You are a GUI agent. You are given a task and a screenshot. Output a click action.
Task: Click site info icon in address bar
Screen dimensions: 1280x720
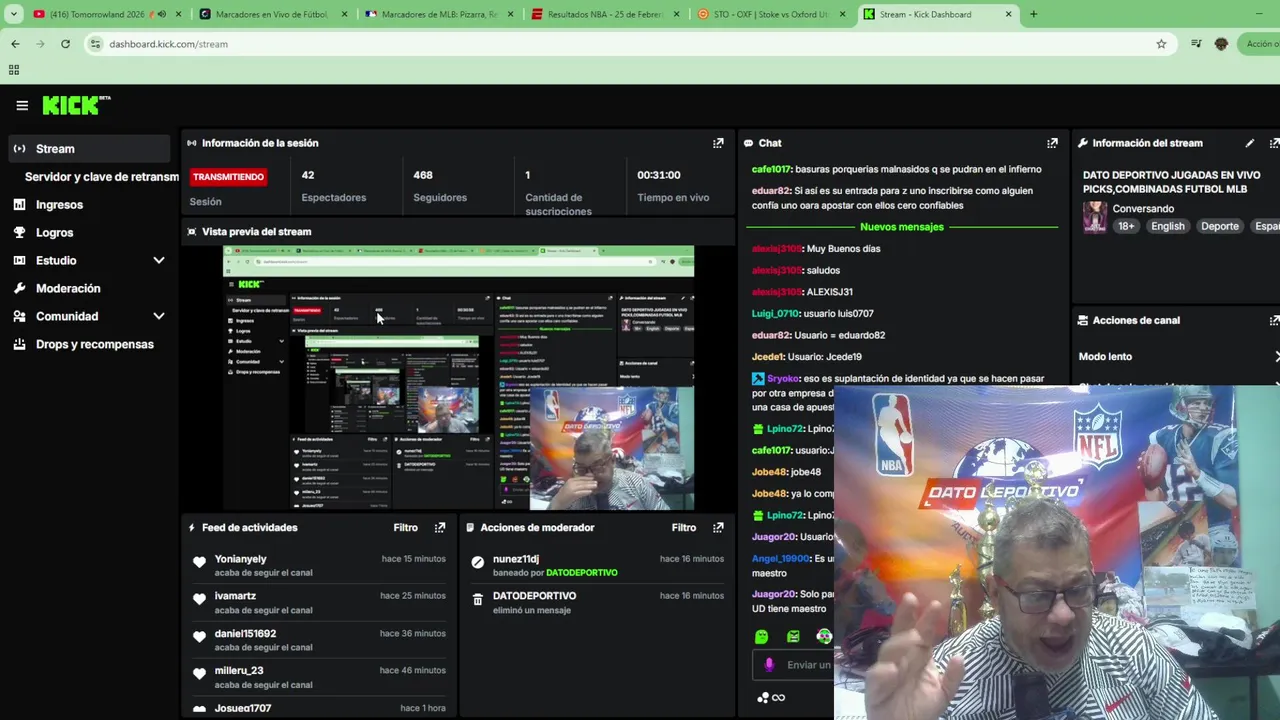point(95,44)
